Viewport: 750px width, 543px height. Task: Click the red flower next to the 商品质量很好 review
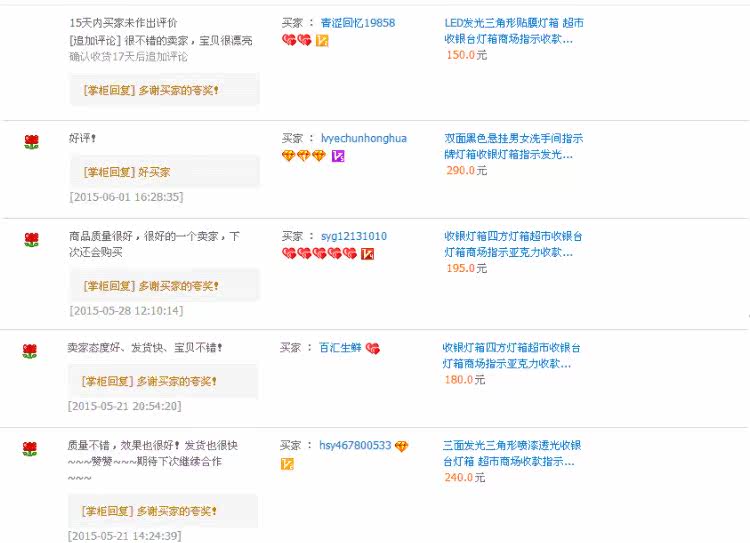coord(31,239)
